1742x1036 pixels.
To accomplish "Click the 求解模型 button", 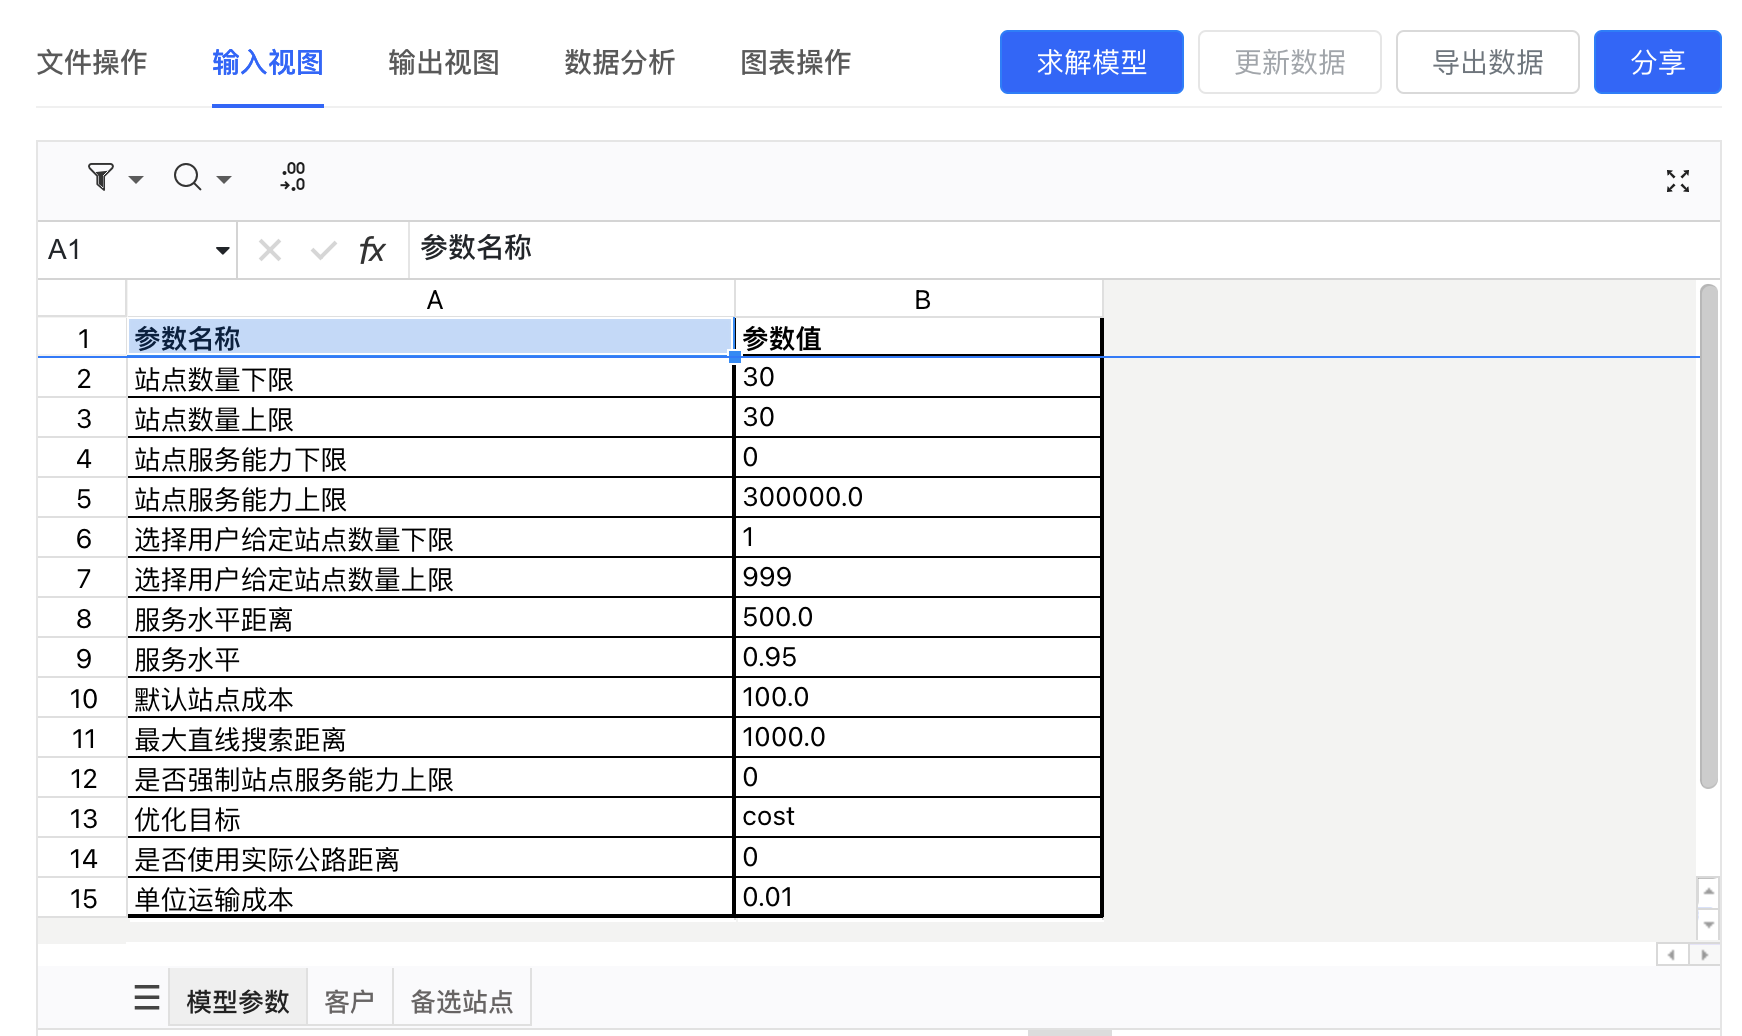I will pyautogui.click(x=1091, y=62).
